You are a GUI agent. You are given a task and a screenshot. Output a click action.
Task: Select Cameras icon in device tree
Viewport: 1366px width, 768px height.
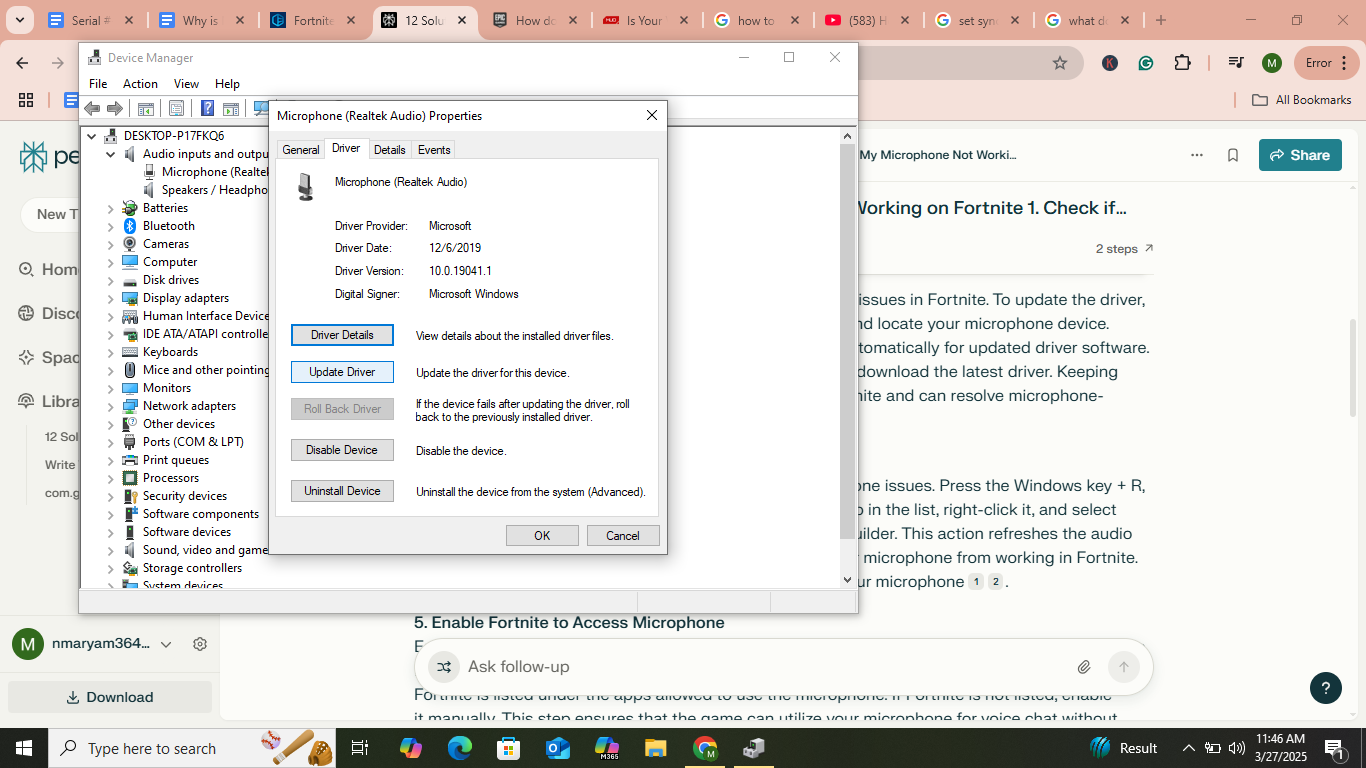pyautogui.click(x=129, y=244)
